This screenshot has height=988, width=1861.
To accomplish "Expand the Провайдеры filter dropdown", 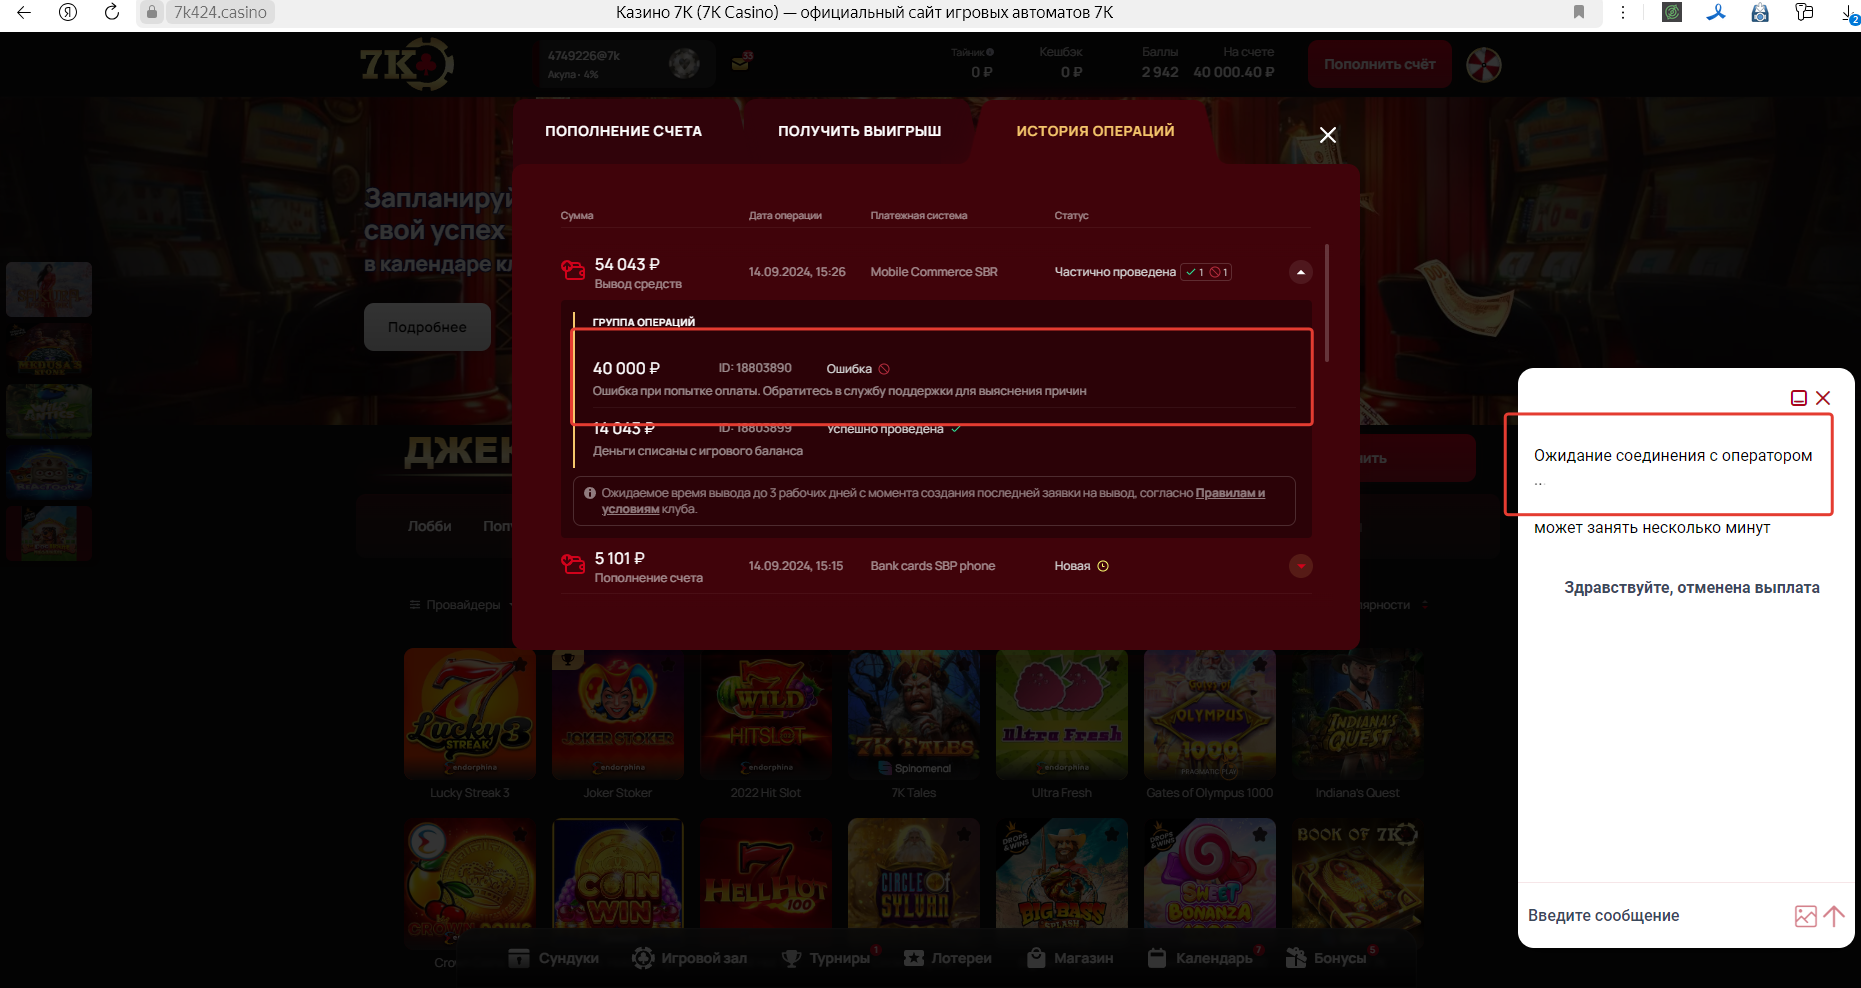I will pyautogui.click(x=462, y=605).
